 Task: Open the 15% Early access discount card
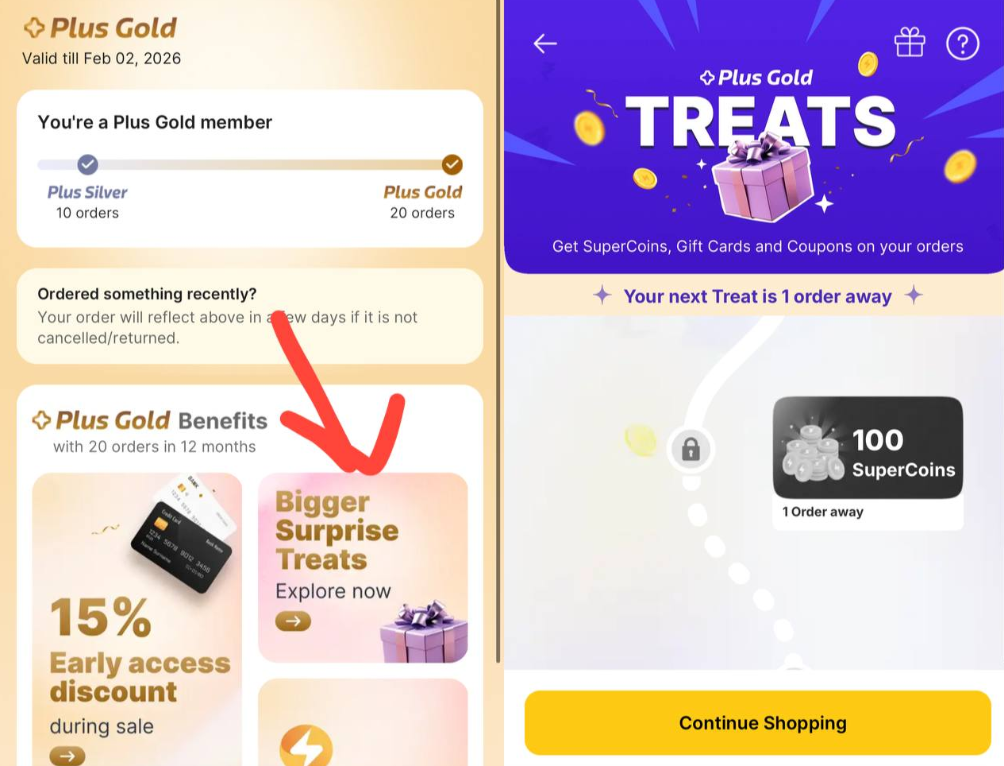(x=137, y=619)
